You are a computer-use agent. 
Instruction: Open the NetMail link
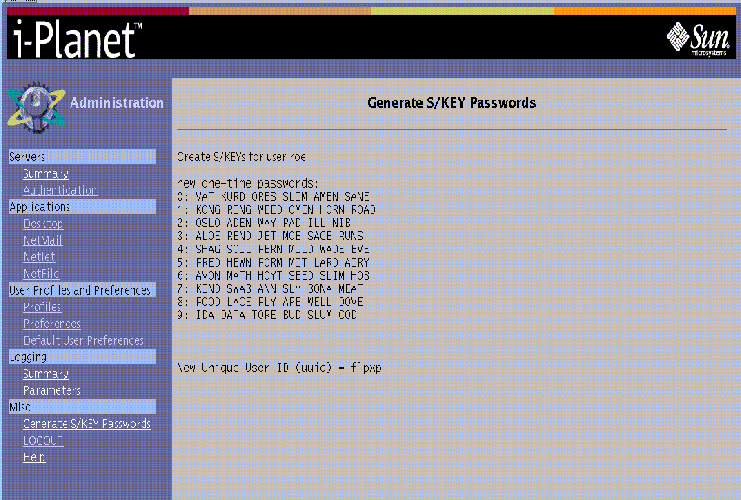43,240
